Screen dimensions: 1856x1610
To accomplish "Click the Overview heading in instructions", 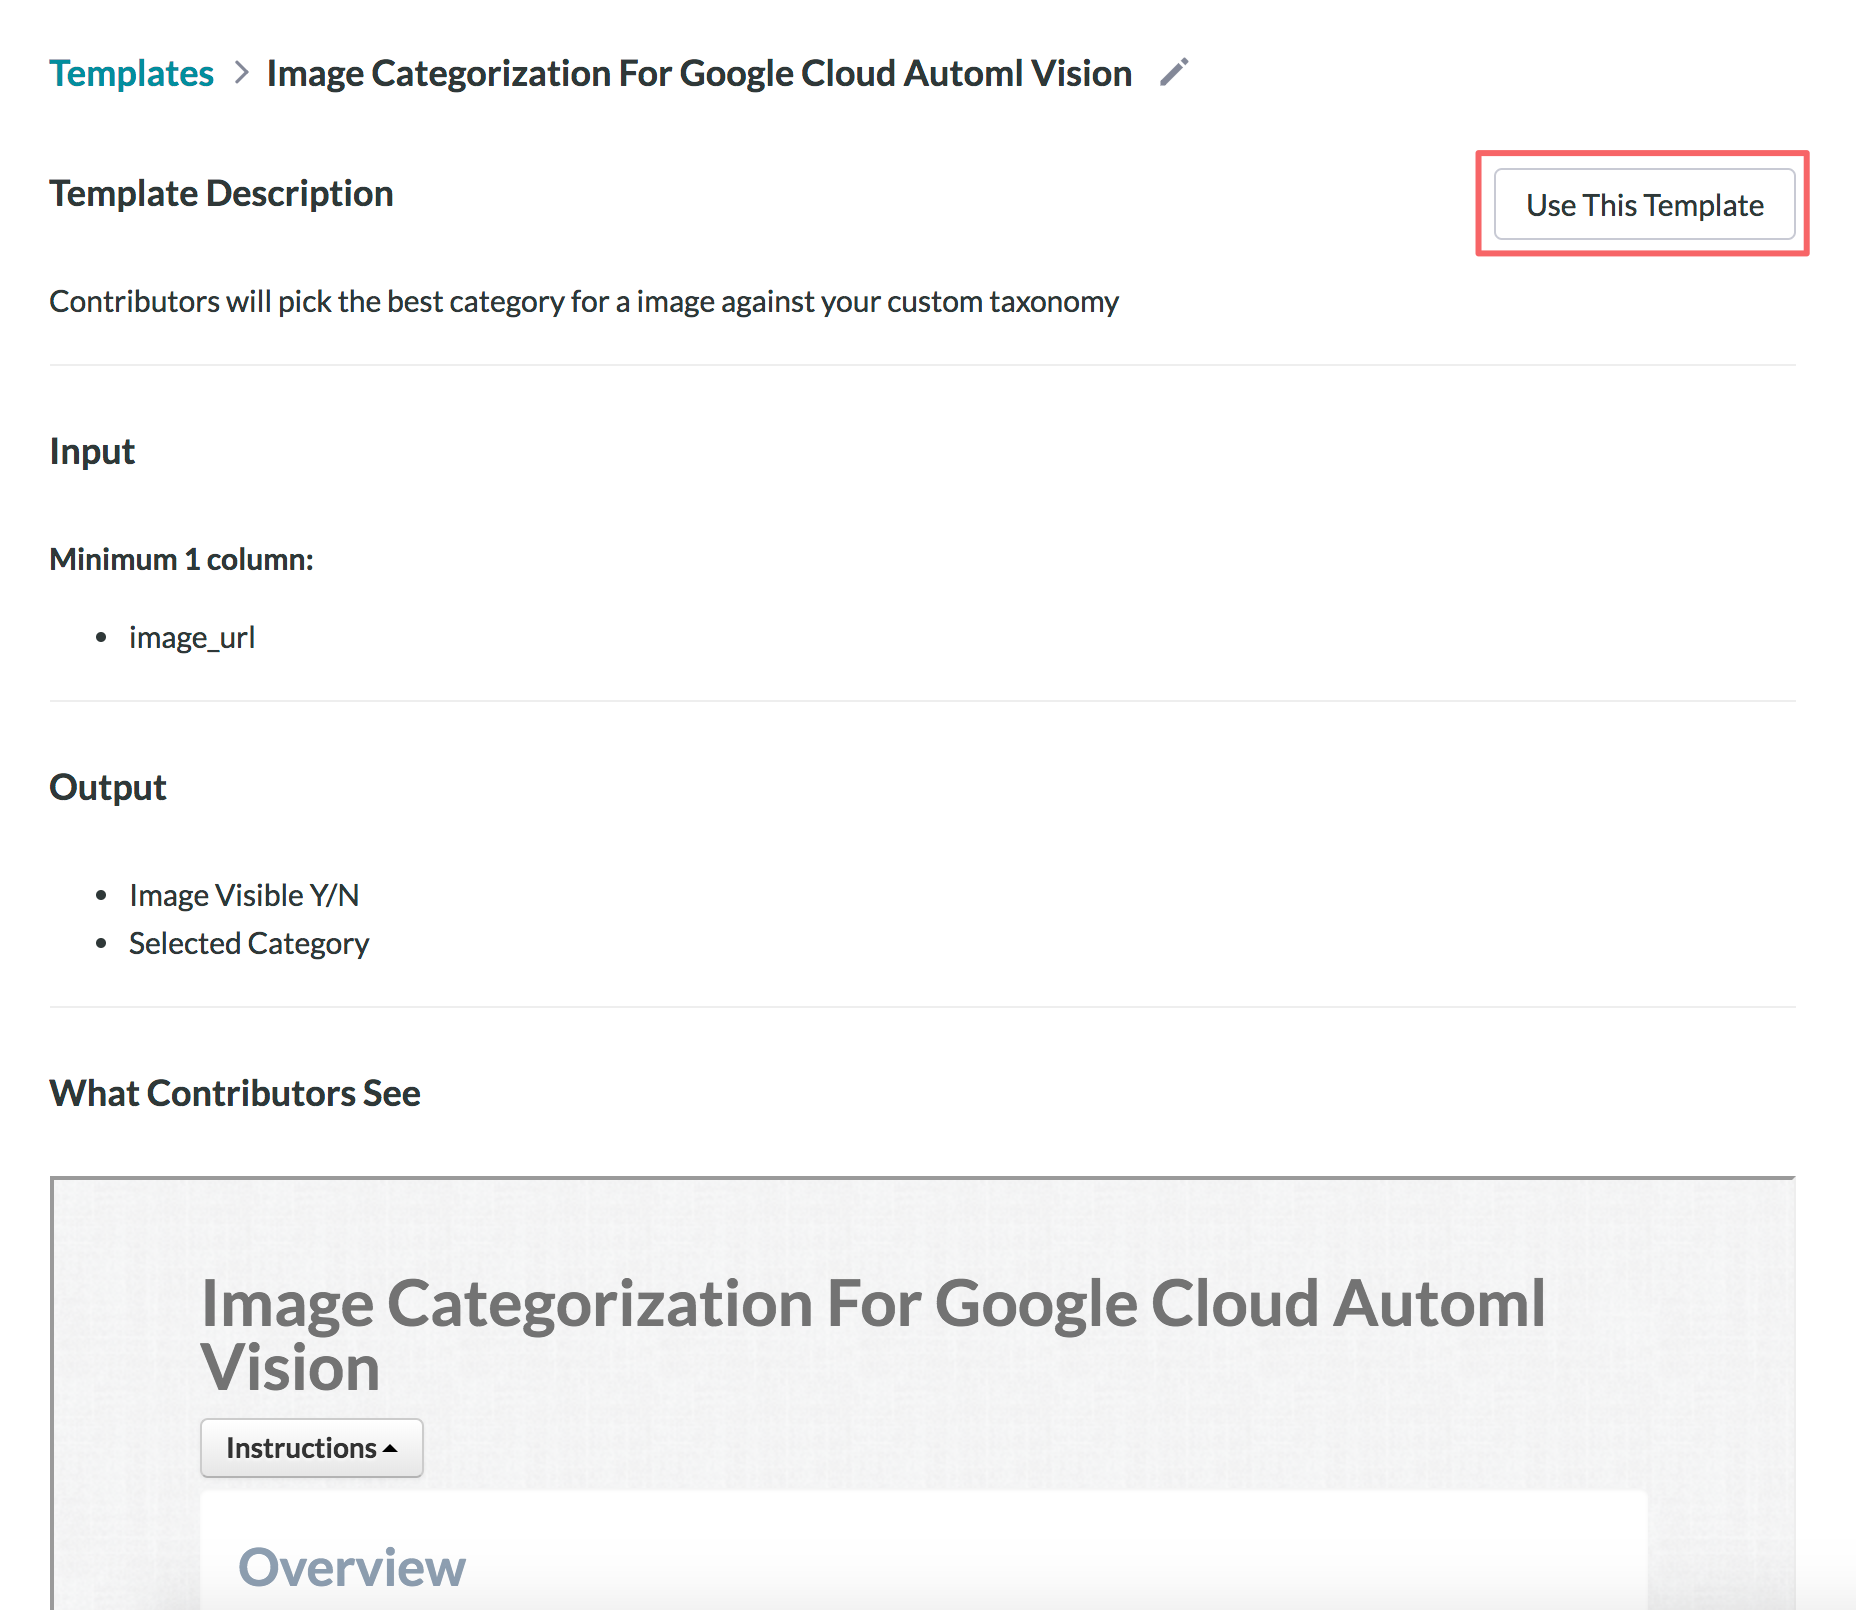I will [x=352, y=1567].
